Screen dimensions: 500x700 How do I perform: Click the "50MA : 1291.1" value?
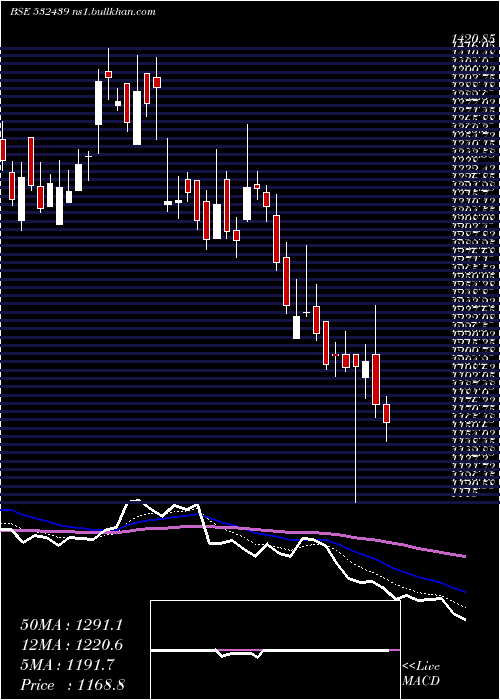(x=71, y=625)
